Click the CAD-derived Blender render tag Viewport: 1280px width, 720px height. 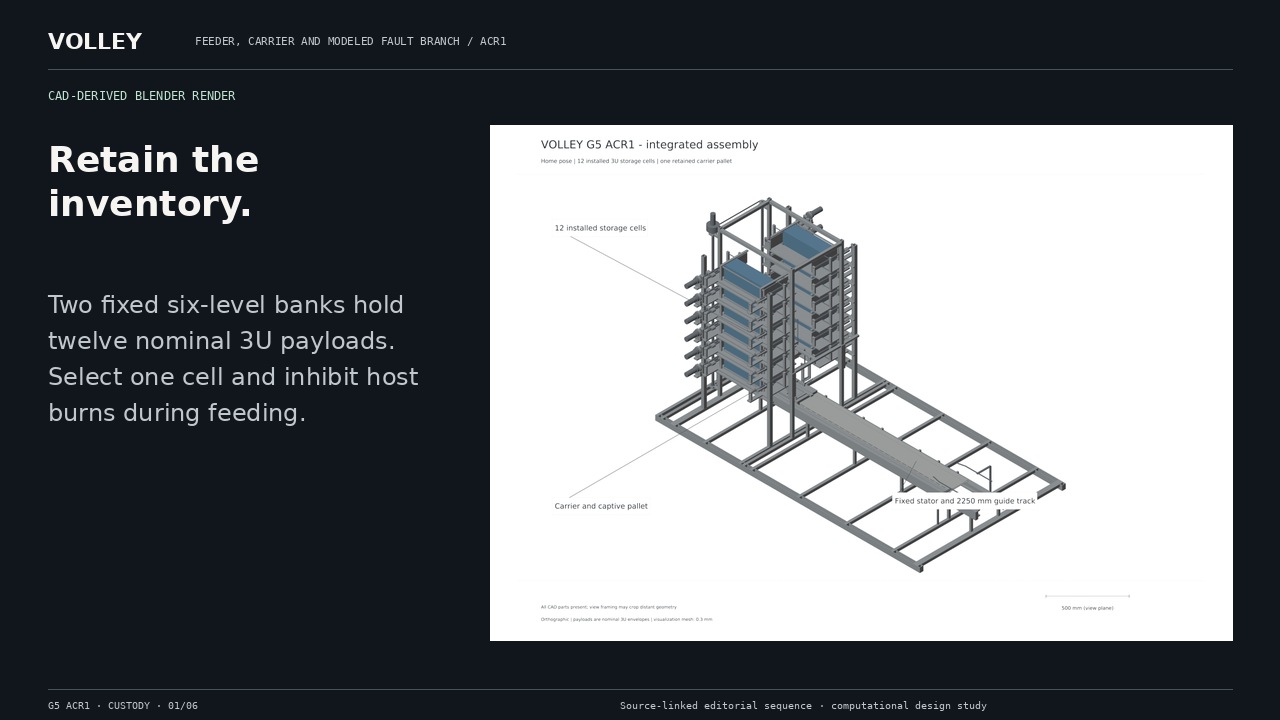141,96
